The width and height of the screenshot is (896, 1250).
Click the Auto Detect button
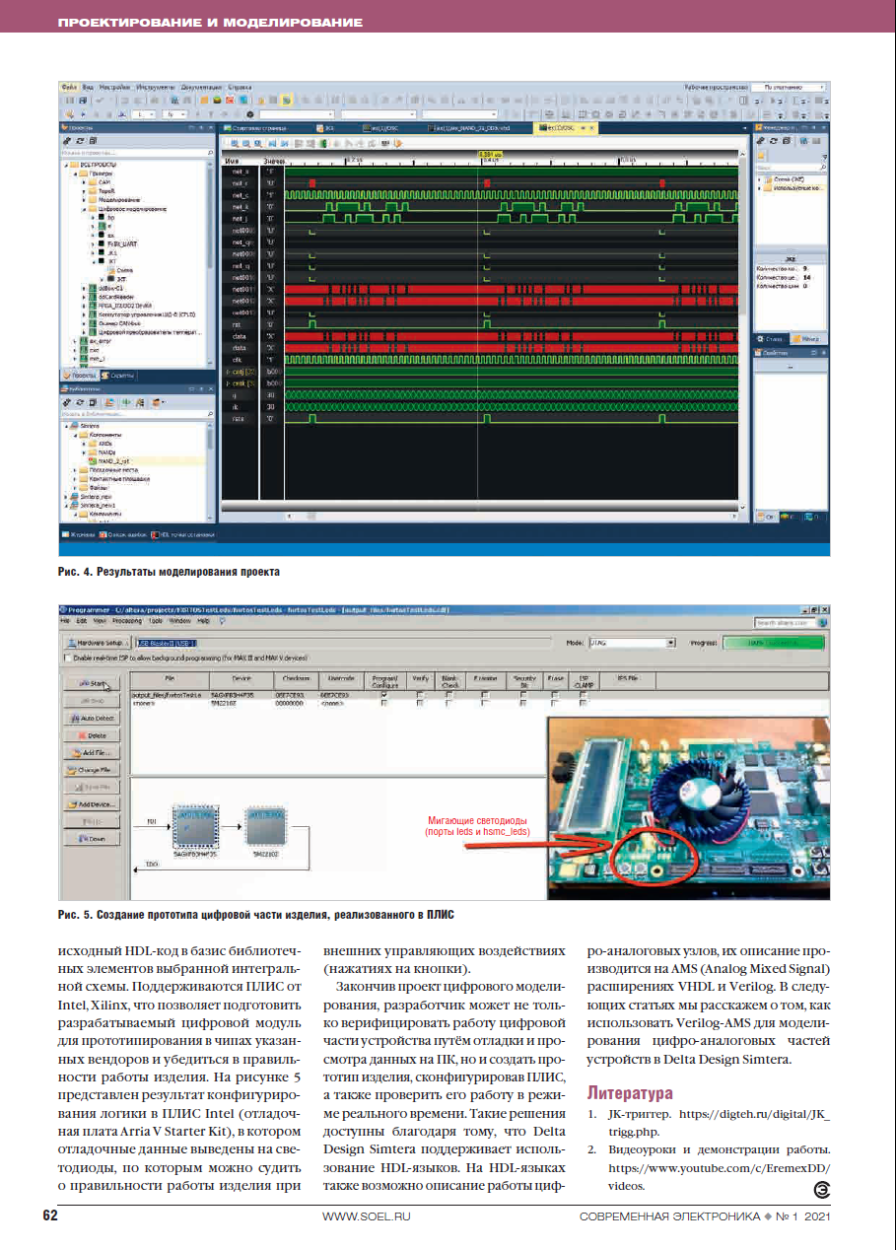(x=90, y=718)
